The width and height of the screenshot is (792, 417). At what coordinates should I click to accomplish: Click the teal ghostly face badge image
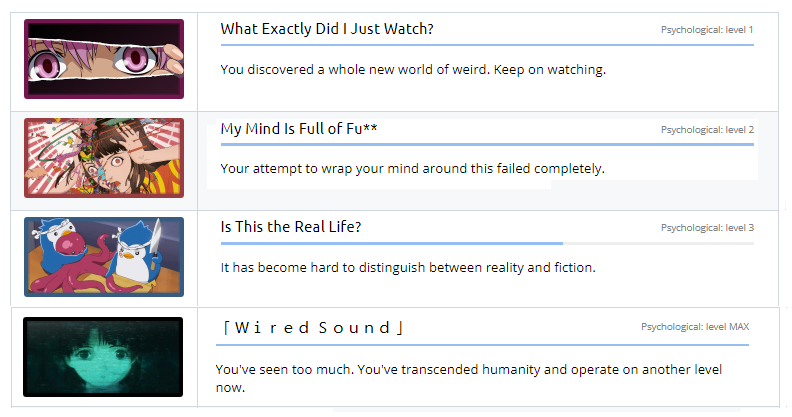[103, 357]
